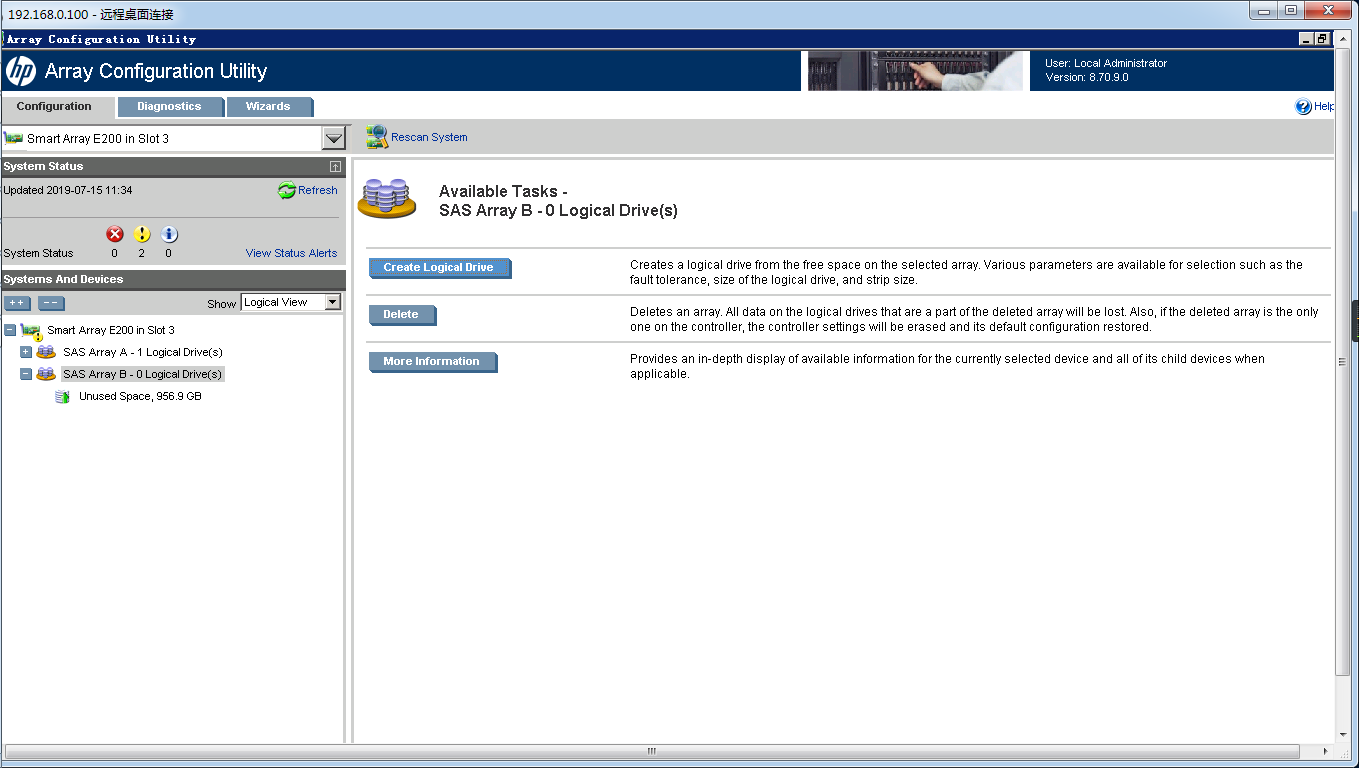Screen dimensions: 1359x768
Task: Click the More Information button
Action: [432, 362]
